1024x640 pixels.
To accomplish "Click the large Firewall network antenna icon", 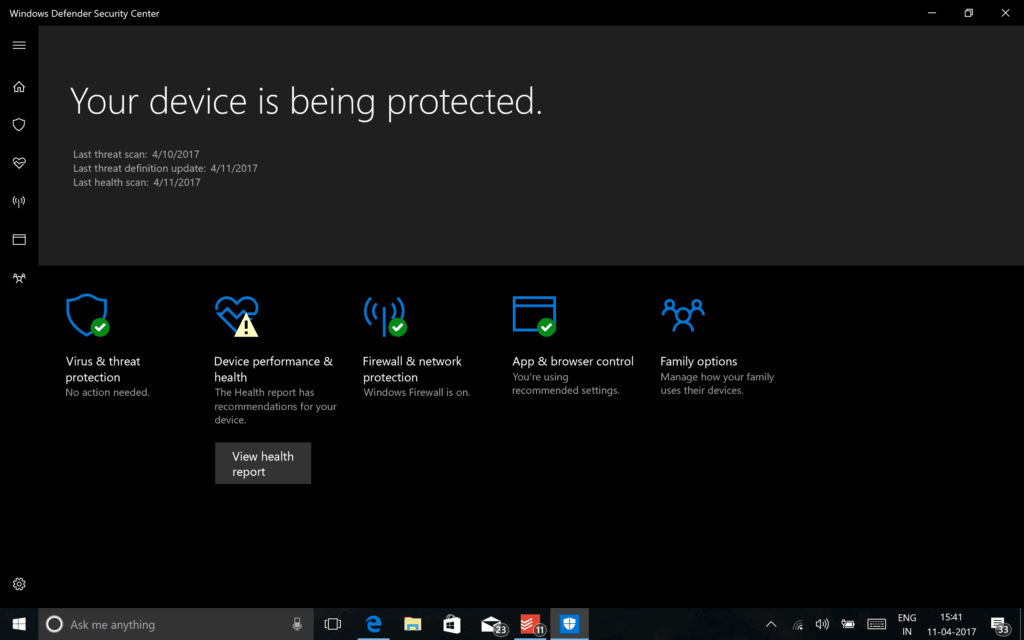I will 385,317.
